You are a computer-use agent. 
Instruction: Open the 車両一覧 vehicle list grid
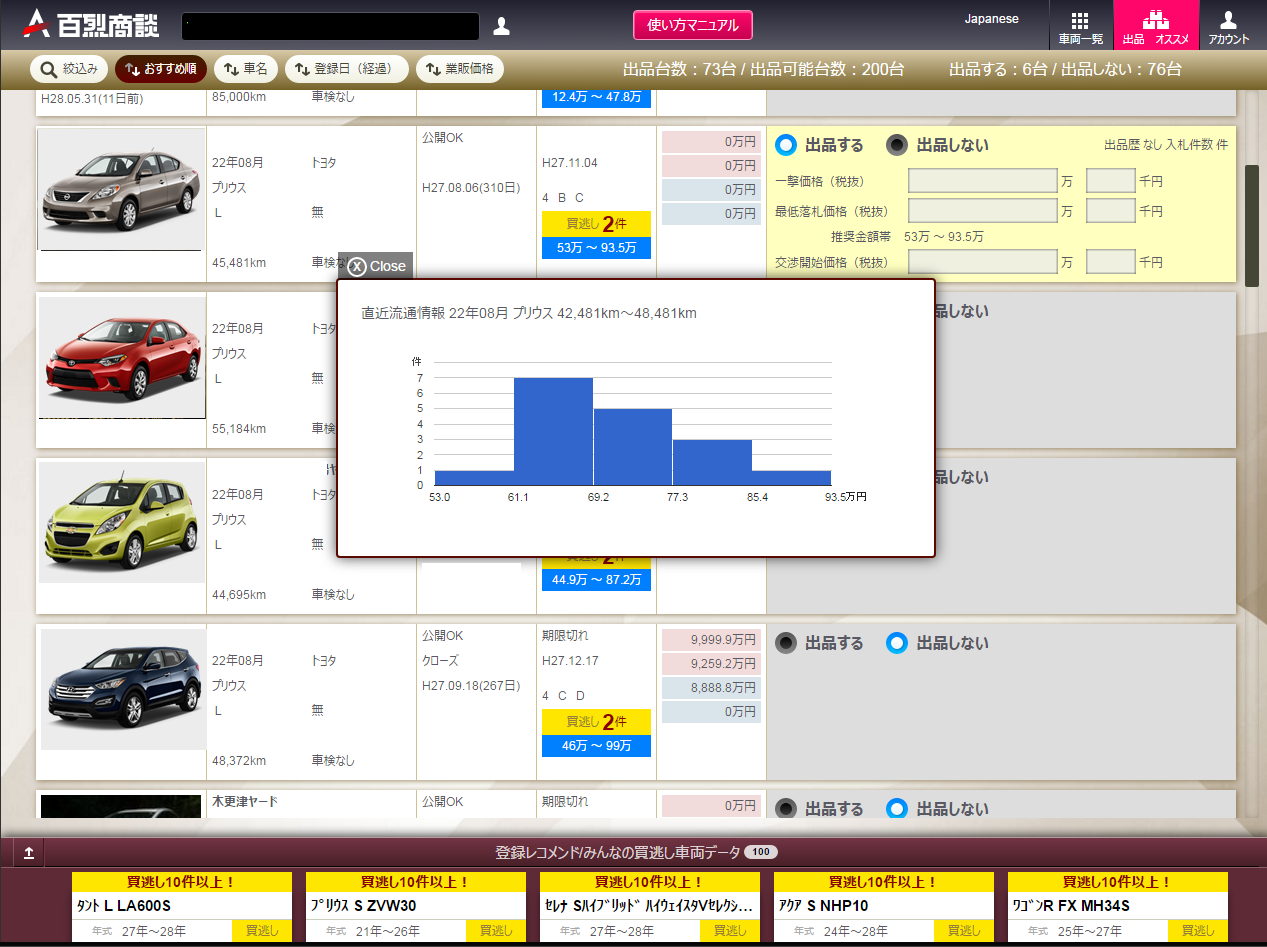tap(1080, 27)
